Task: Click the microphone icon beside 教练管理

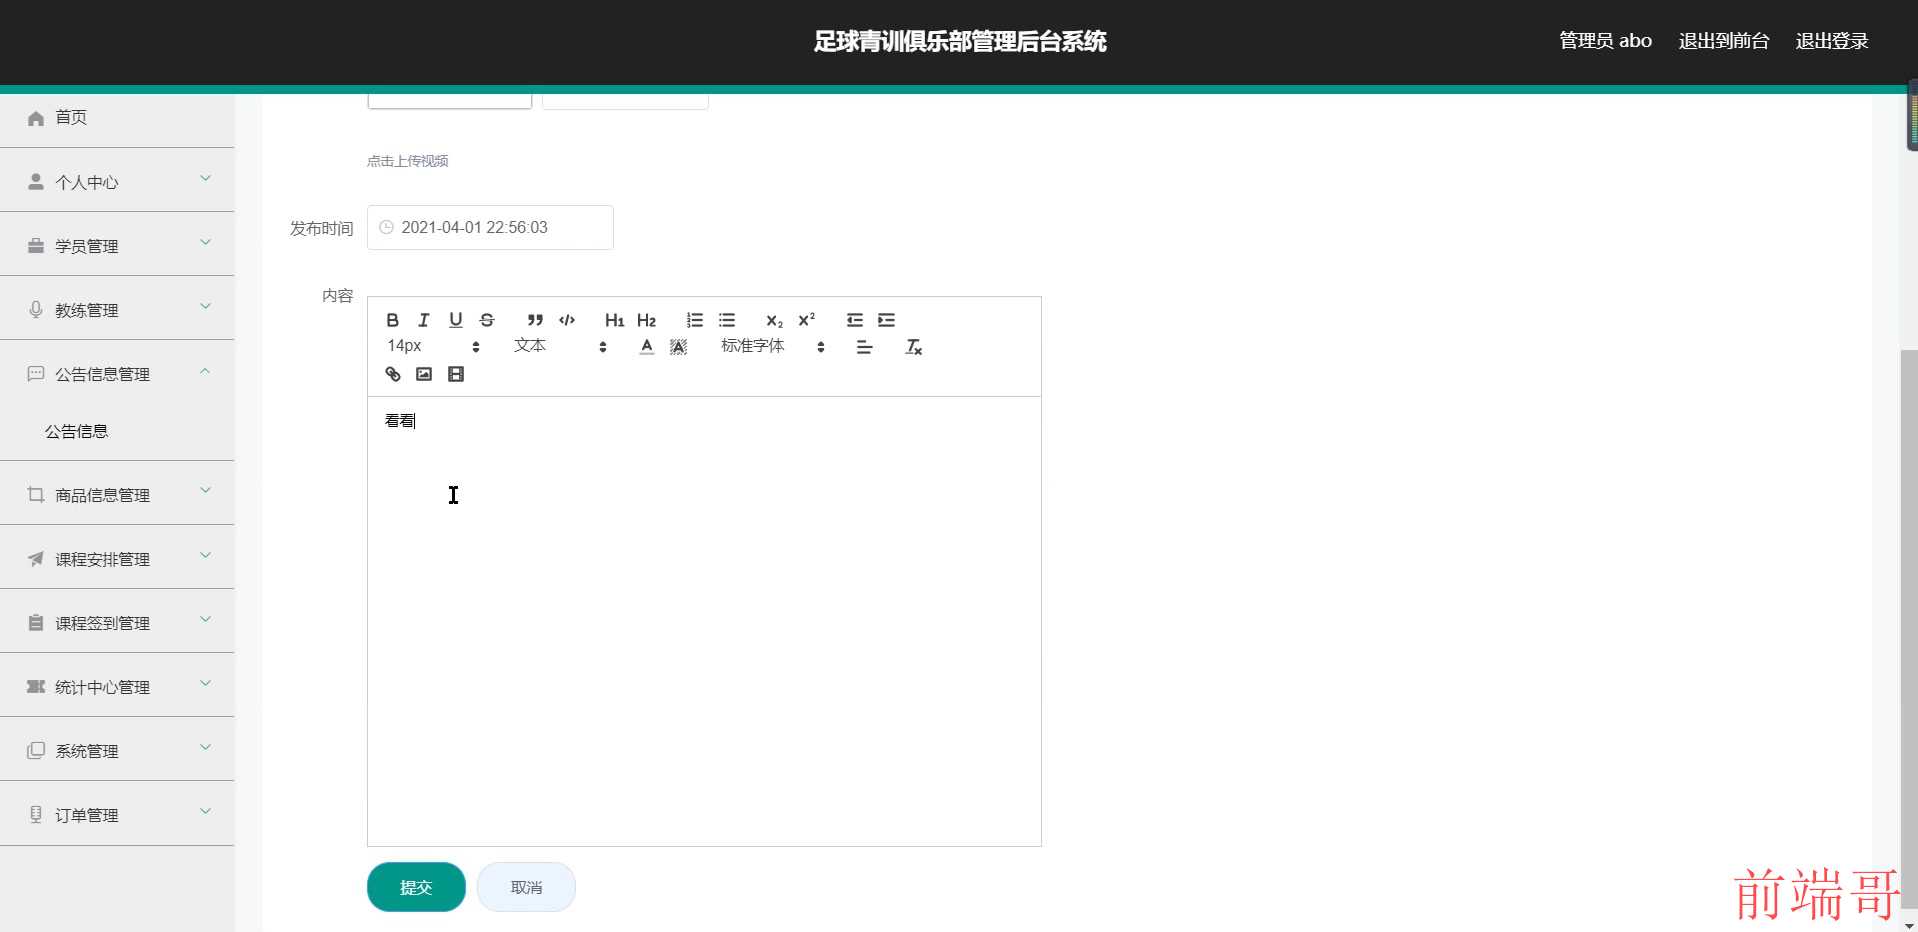Action: pyautogui.click(x=36, y=309)
